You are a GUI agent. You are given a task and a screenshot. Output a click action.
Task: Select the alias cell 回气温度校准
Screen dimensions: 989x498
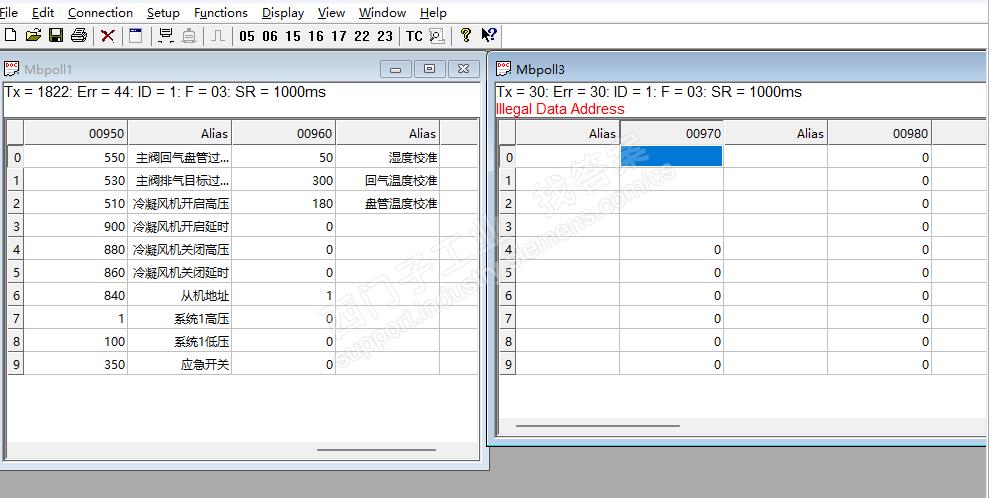click(387, 180)
